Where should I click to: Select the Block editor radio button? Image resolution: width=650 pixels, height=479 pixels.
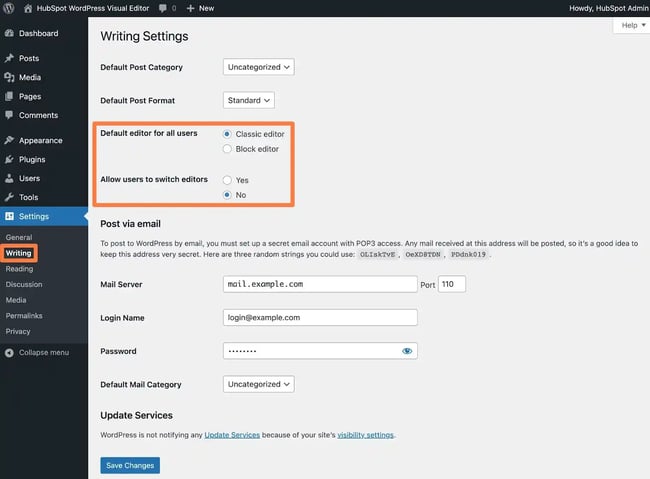pyautogui.click(x=227, y=149)
